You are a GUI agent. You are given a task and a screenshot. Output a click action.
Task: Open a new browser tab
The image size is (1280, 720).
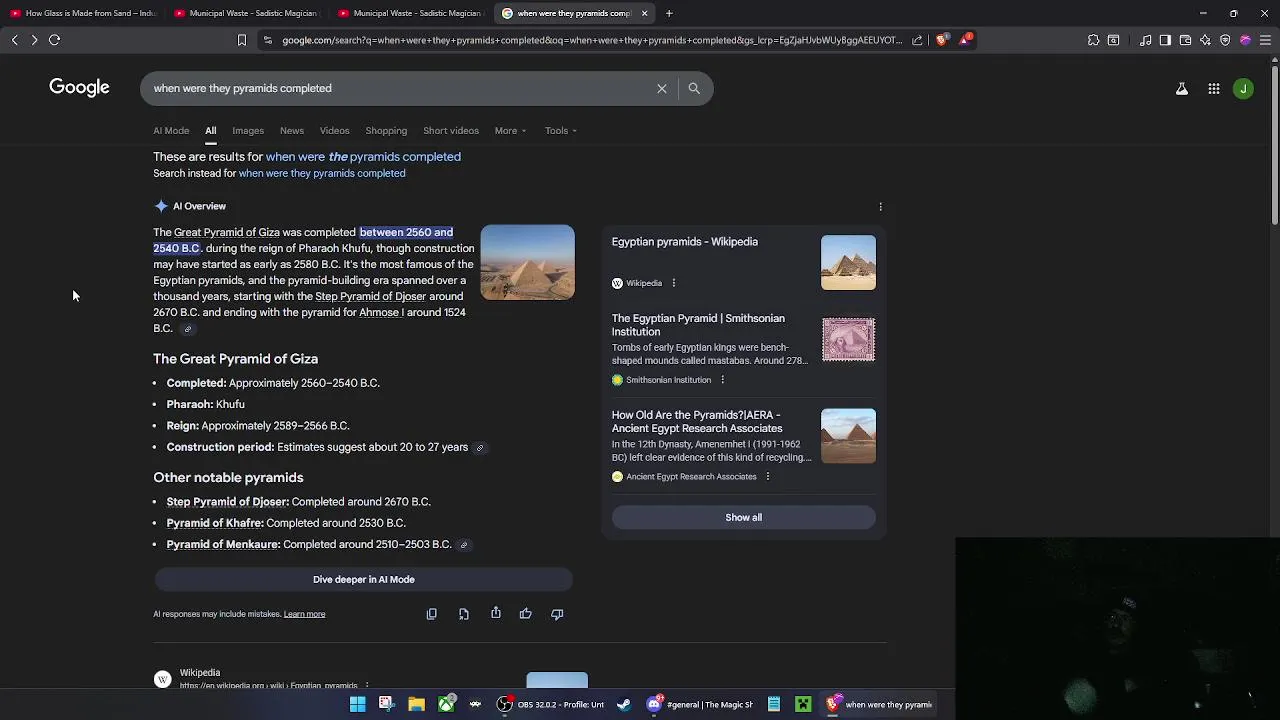pos(669,13)
